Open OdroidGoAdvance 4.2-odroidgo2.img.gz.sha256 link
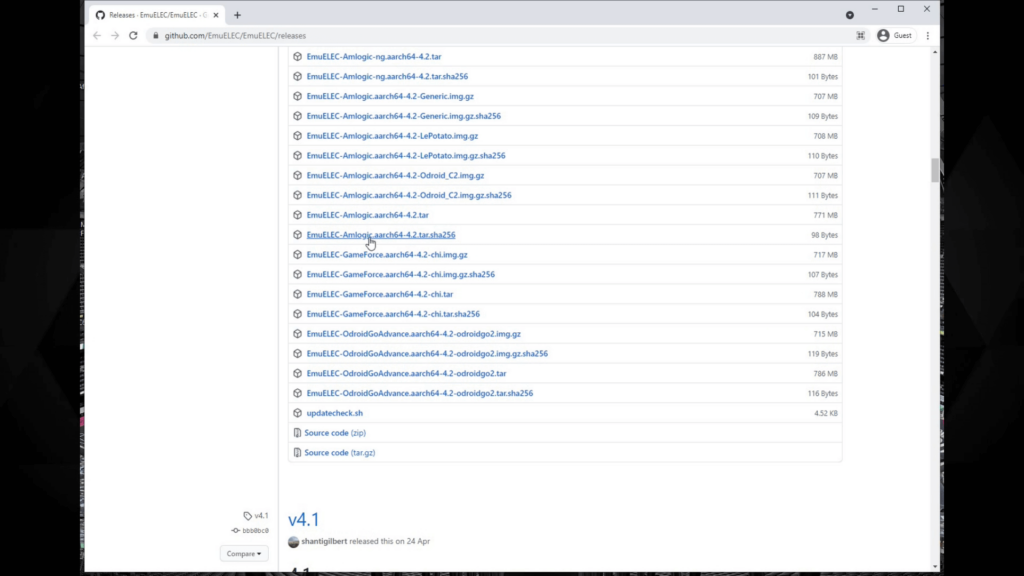Viewport: 1024px width, 576px height. (427, 354)
